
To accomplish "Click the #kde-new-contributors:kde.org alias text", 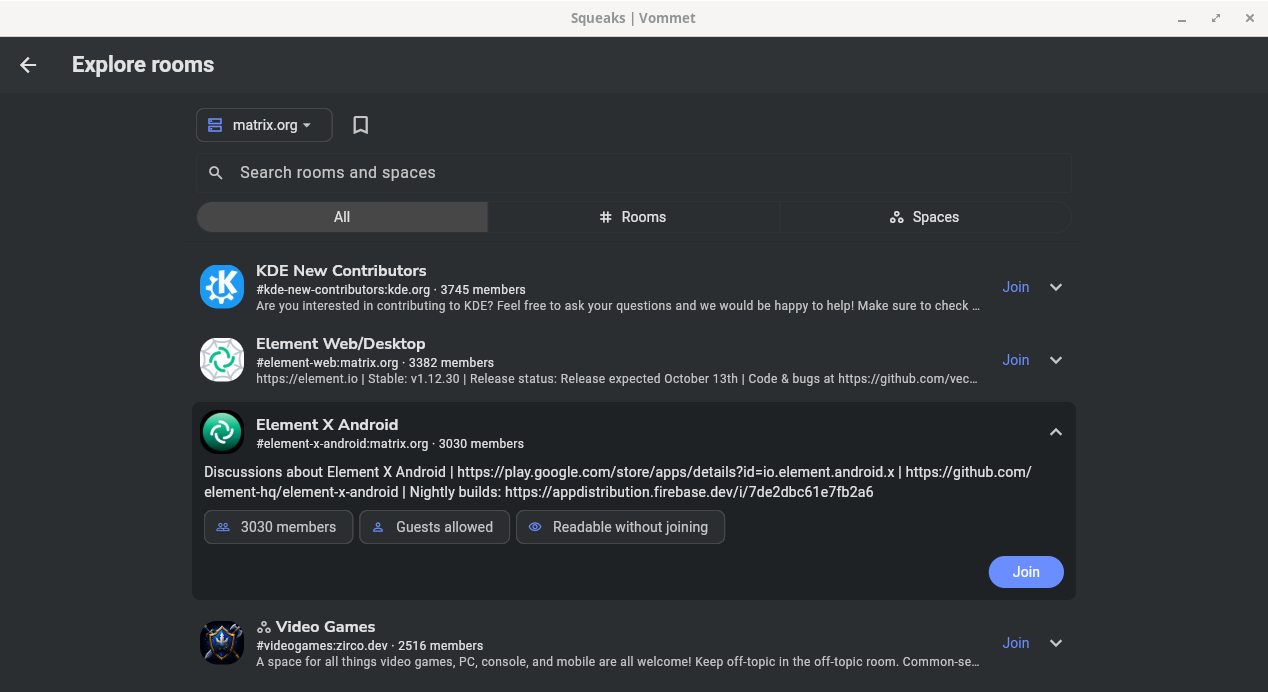I will 343,290.
